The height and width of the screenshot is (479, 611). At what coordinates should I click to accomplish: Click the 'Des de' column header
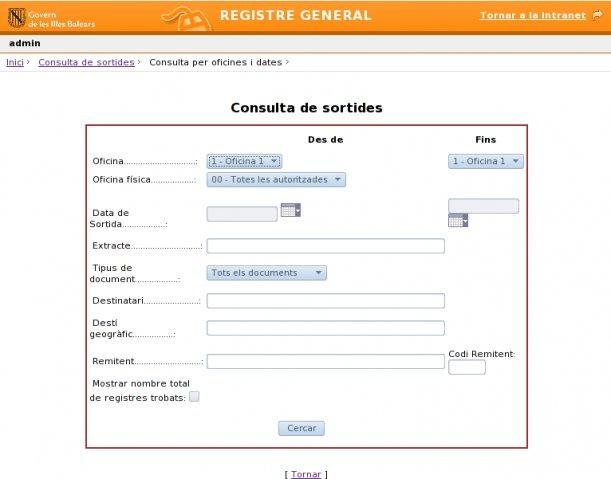[x=325, y=140]
